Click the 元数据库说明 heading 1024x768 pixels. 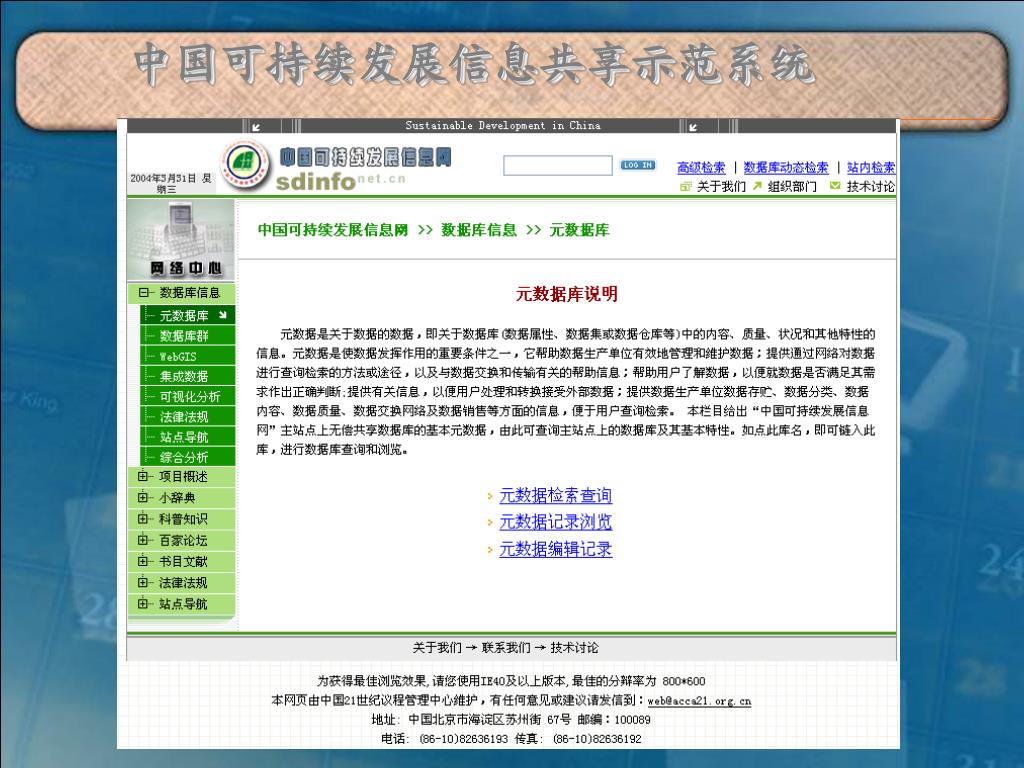(567, 295)
